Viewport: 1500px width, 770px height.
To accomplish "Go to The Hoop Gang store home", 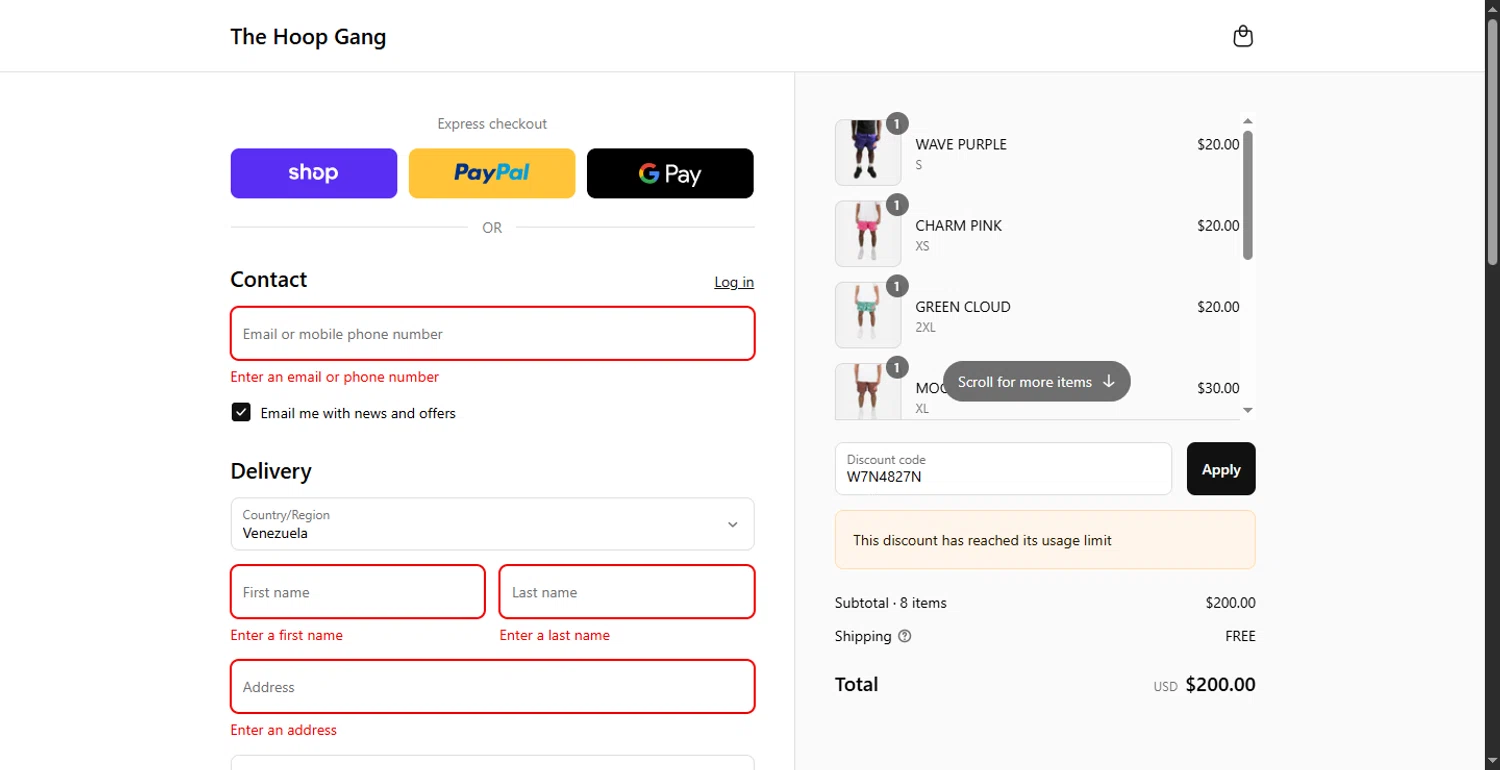I will pos(308,37).
